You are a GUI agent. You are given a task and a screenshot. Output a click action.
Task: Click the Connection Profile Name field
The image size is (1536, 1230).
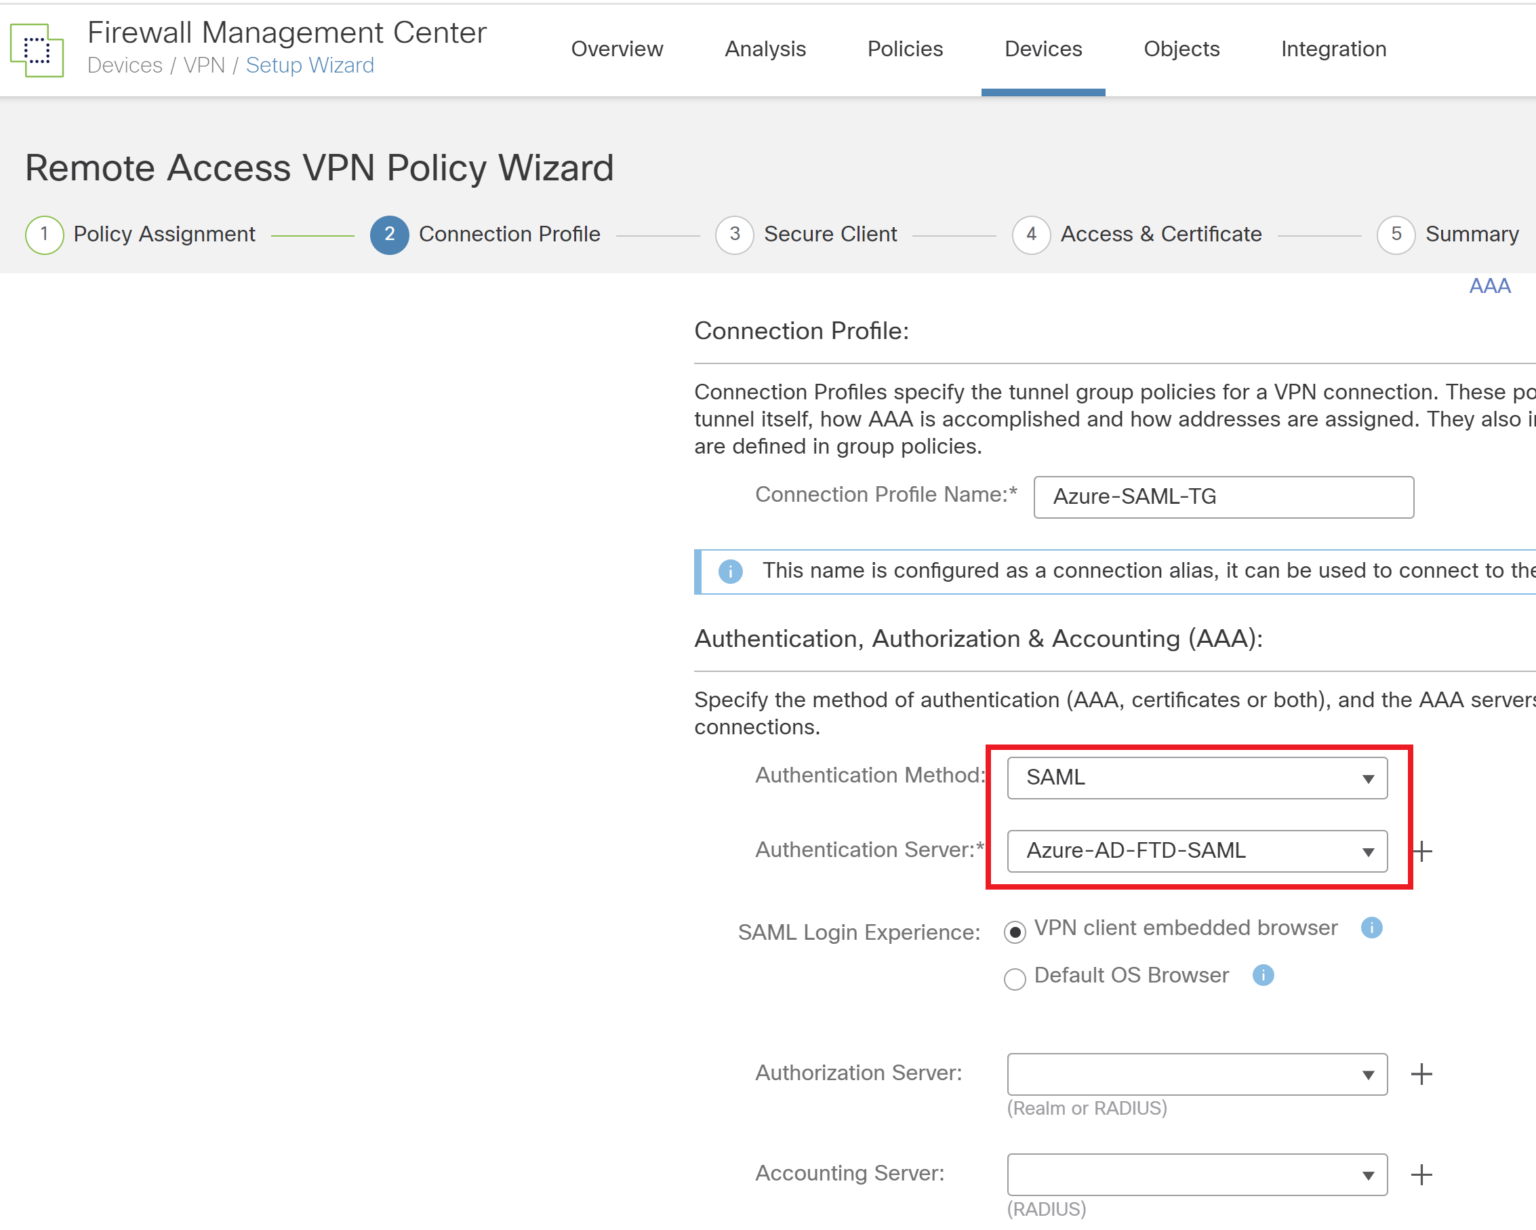(x=1222, y=496)
